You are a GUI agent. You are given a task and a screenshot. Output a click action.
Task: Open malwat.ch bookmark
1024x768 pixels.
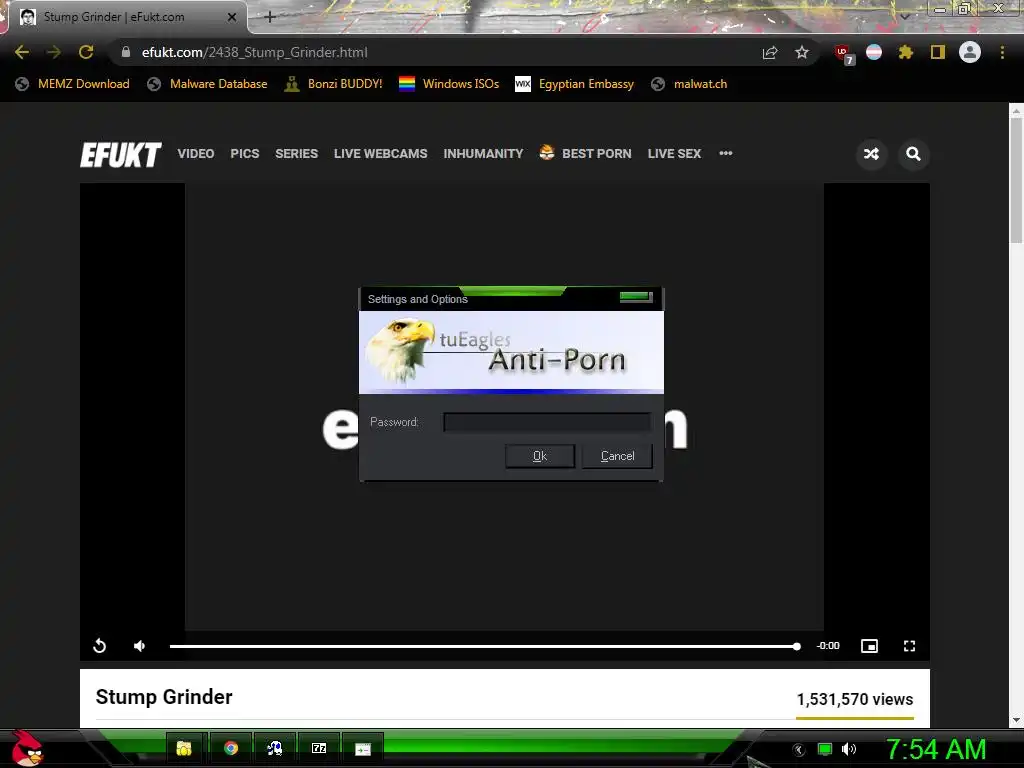tap(689, 84)
